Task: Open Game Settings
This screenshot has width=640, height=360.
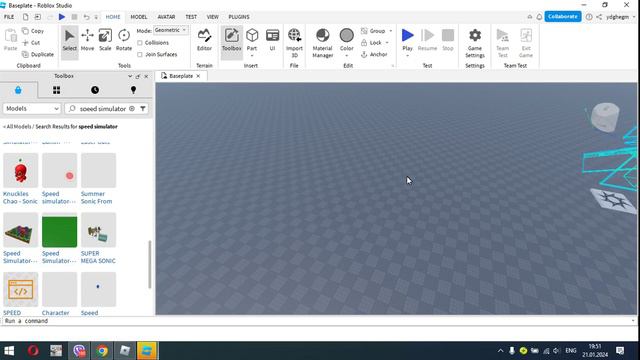Action: [x=475, y=43]
